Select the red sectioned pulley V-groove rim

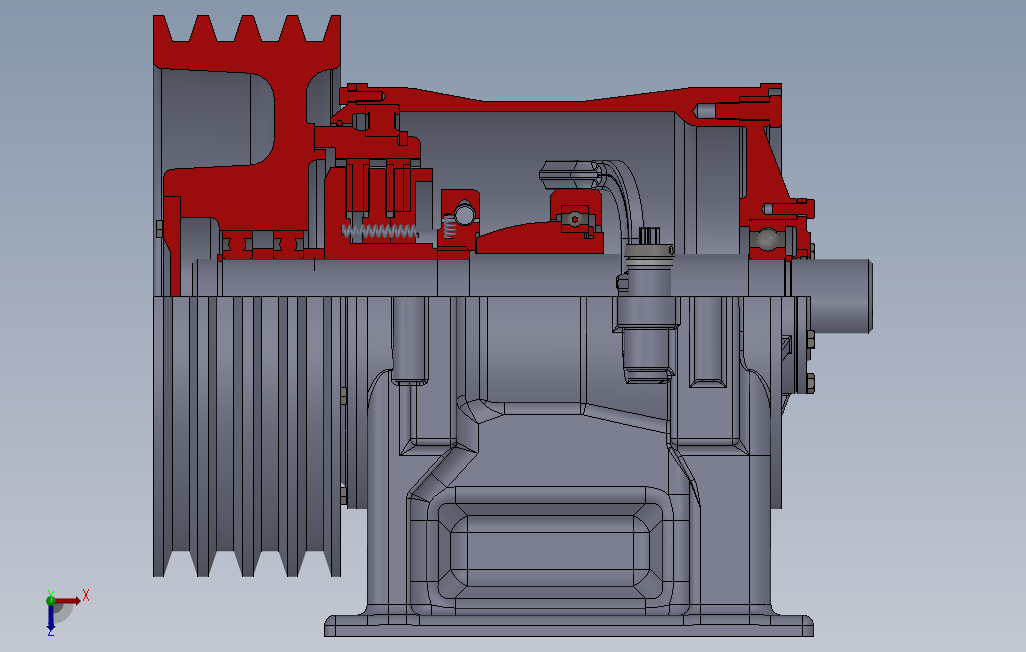click(x=247, y=42)
